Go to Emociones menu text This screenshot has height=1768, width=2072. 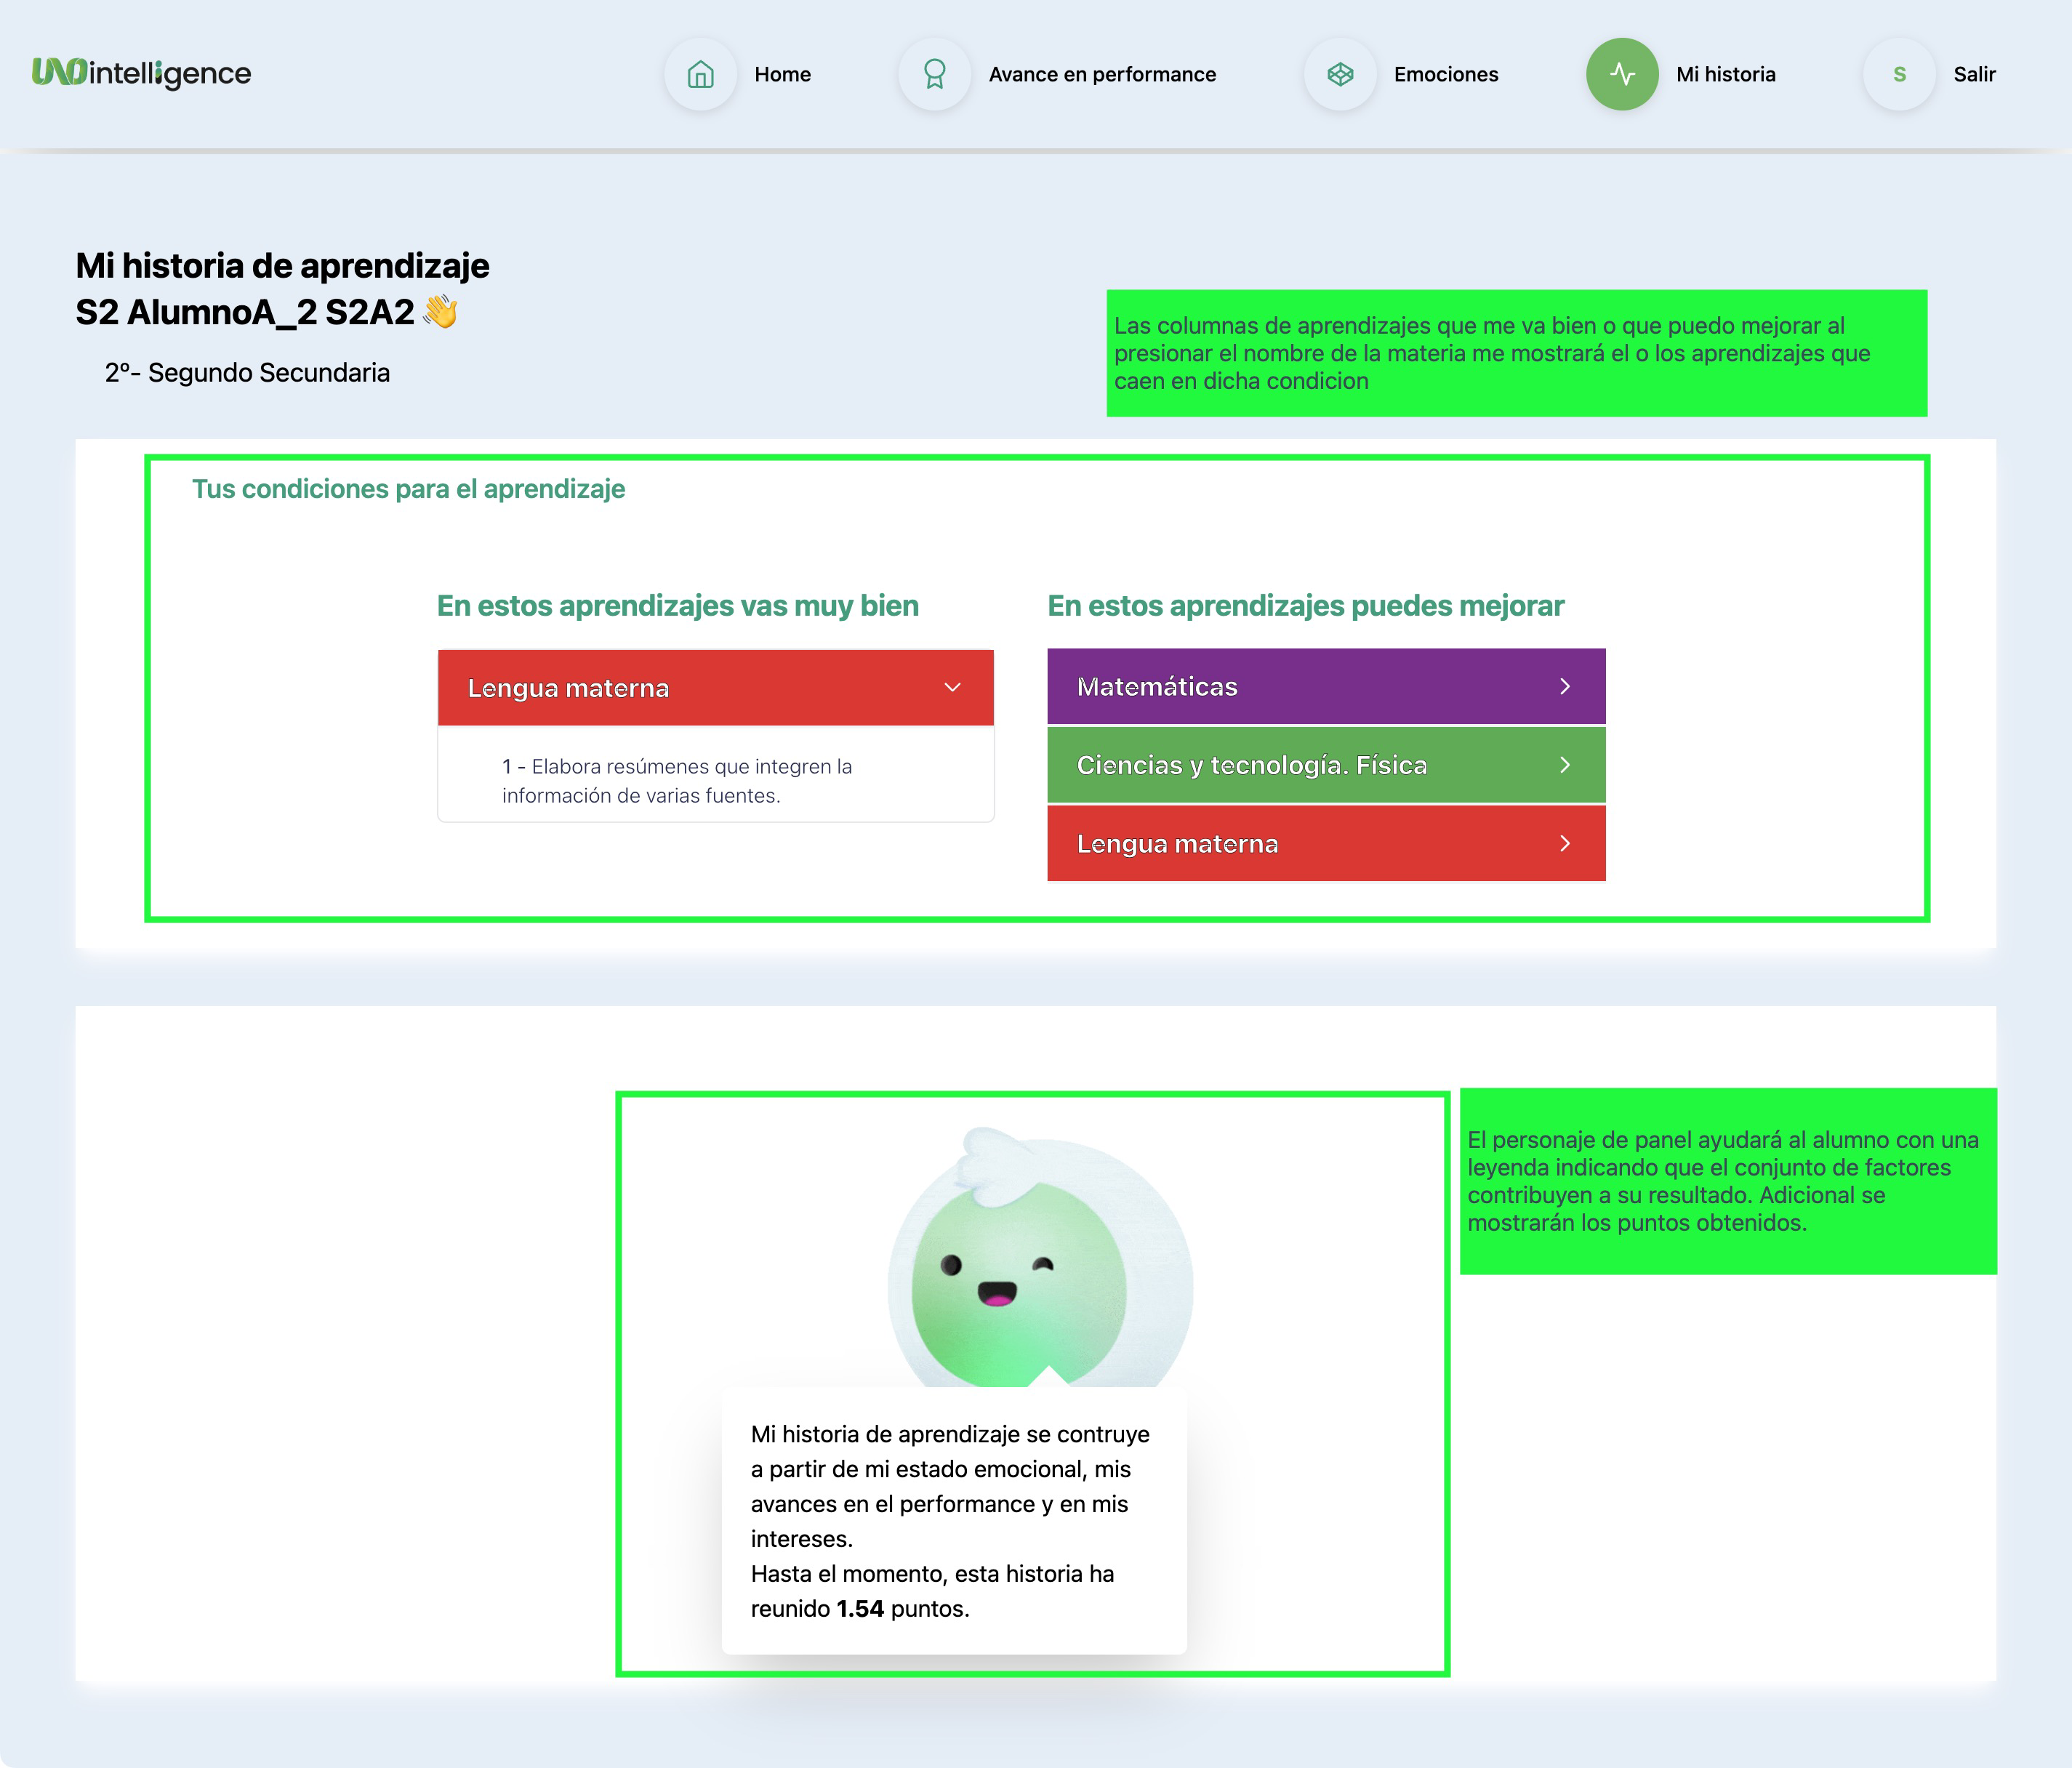click(x=1445, y=74)
